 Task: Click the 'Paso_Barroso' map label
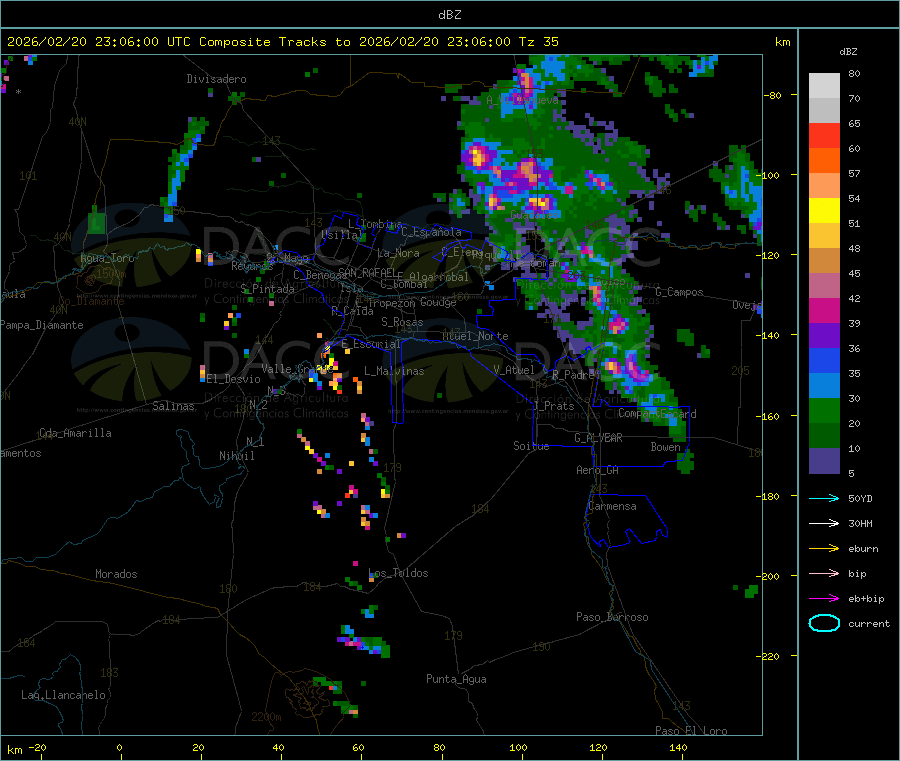click(x=612, y=617)
